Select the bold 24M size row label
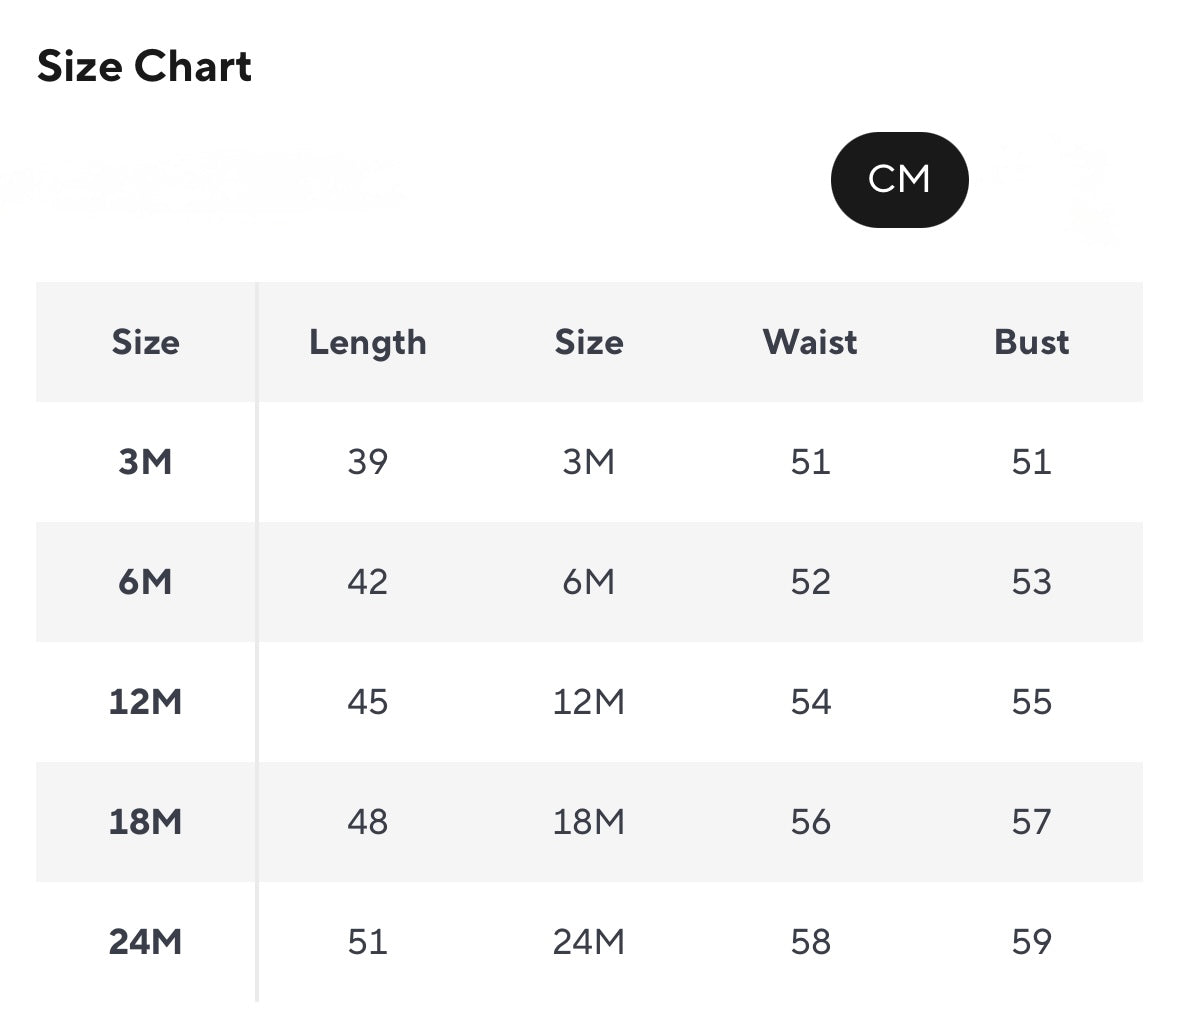This screenshot has width=1179, height=1020. click(146, 942)
